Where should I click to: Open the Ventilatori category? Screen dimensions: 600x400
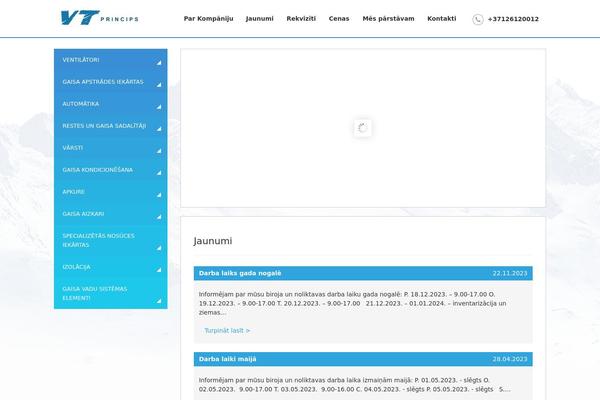(x=81, y=60)
